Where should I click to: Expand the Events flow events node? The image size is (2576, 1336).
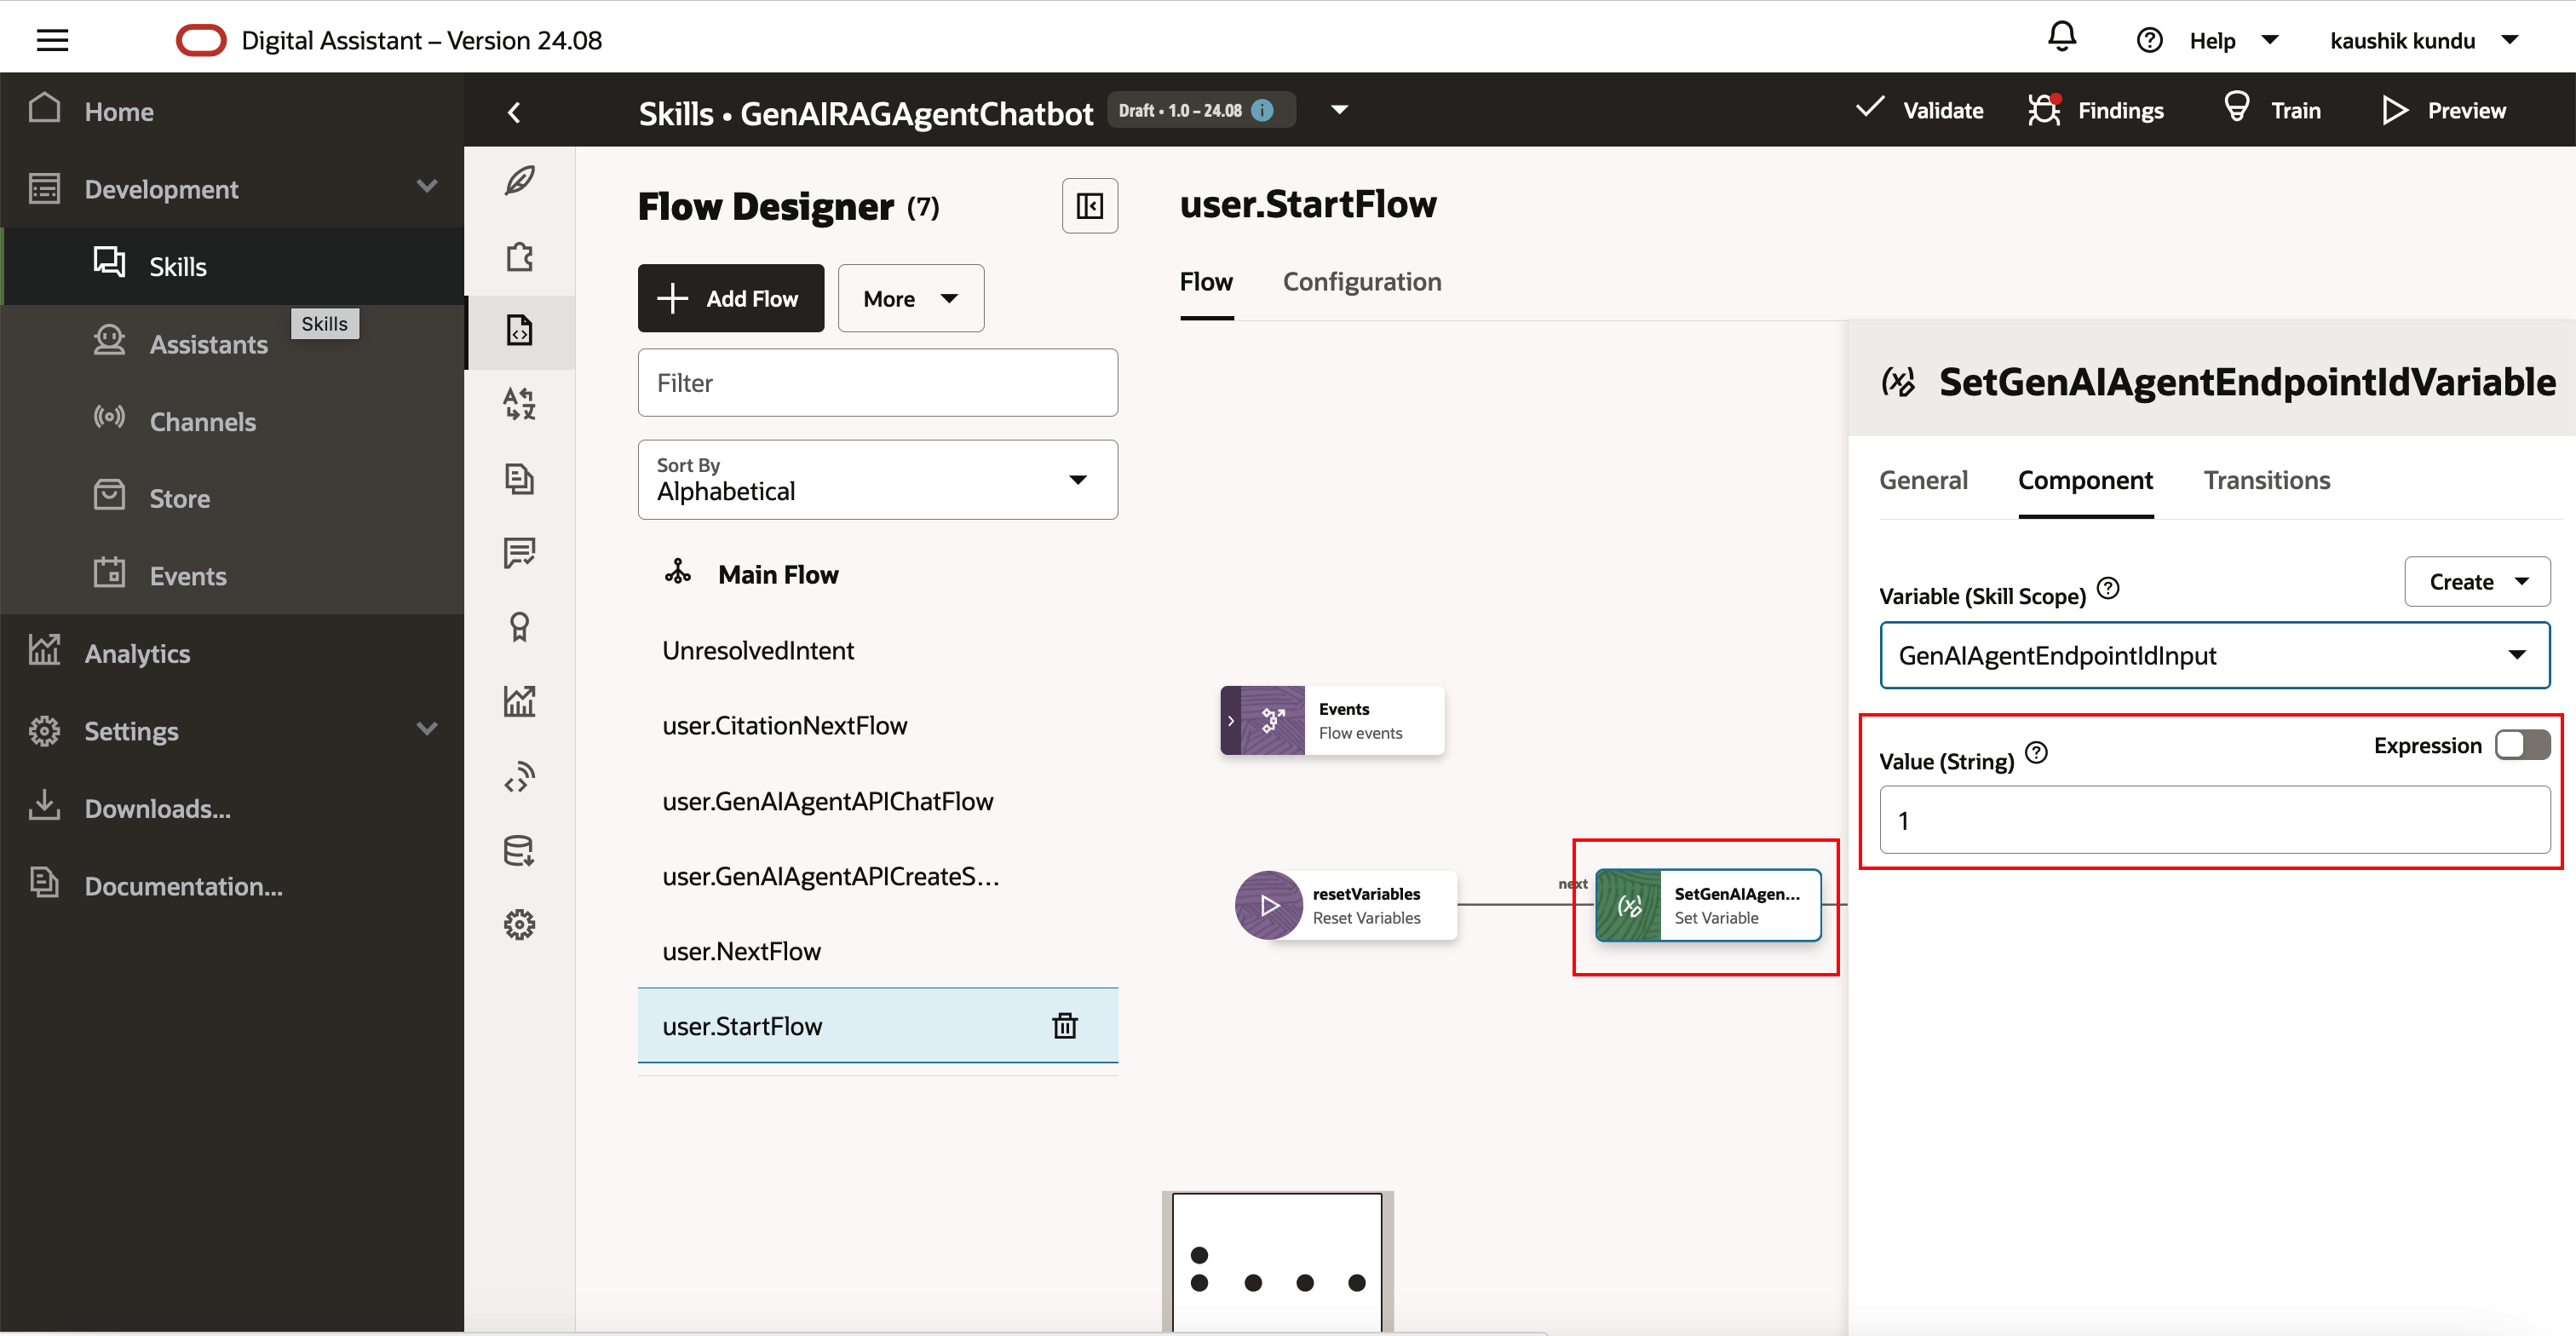tap(1231, 720)
